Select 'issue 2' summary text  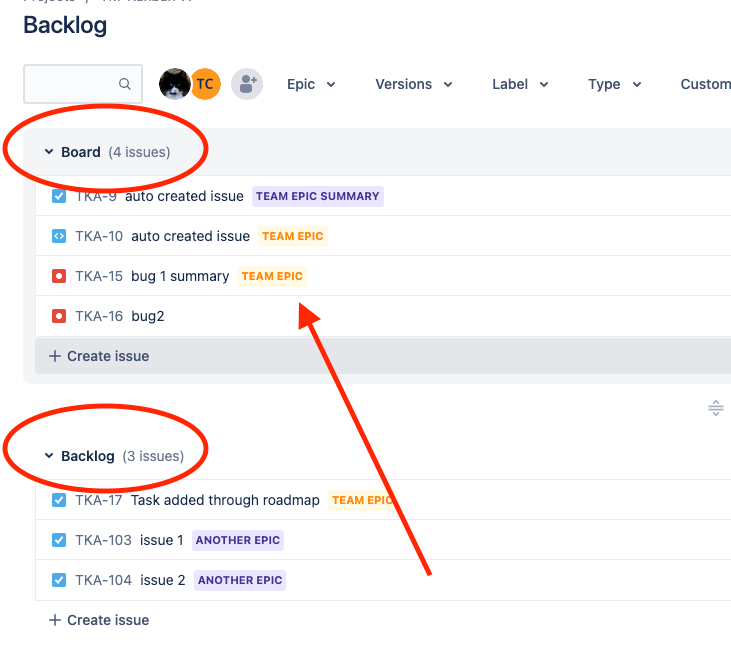click(x=163, y=580)
